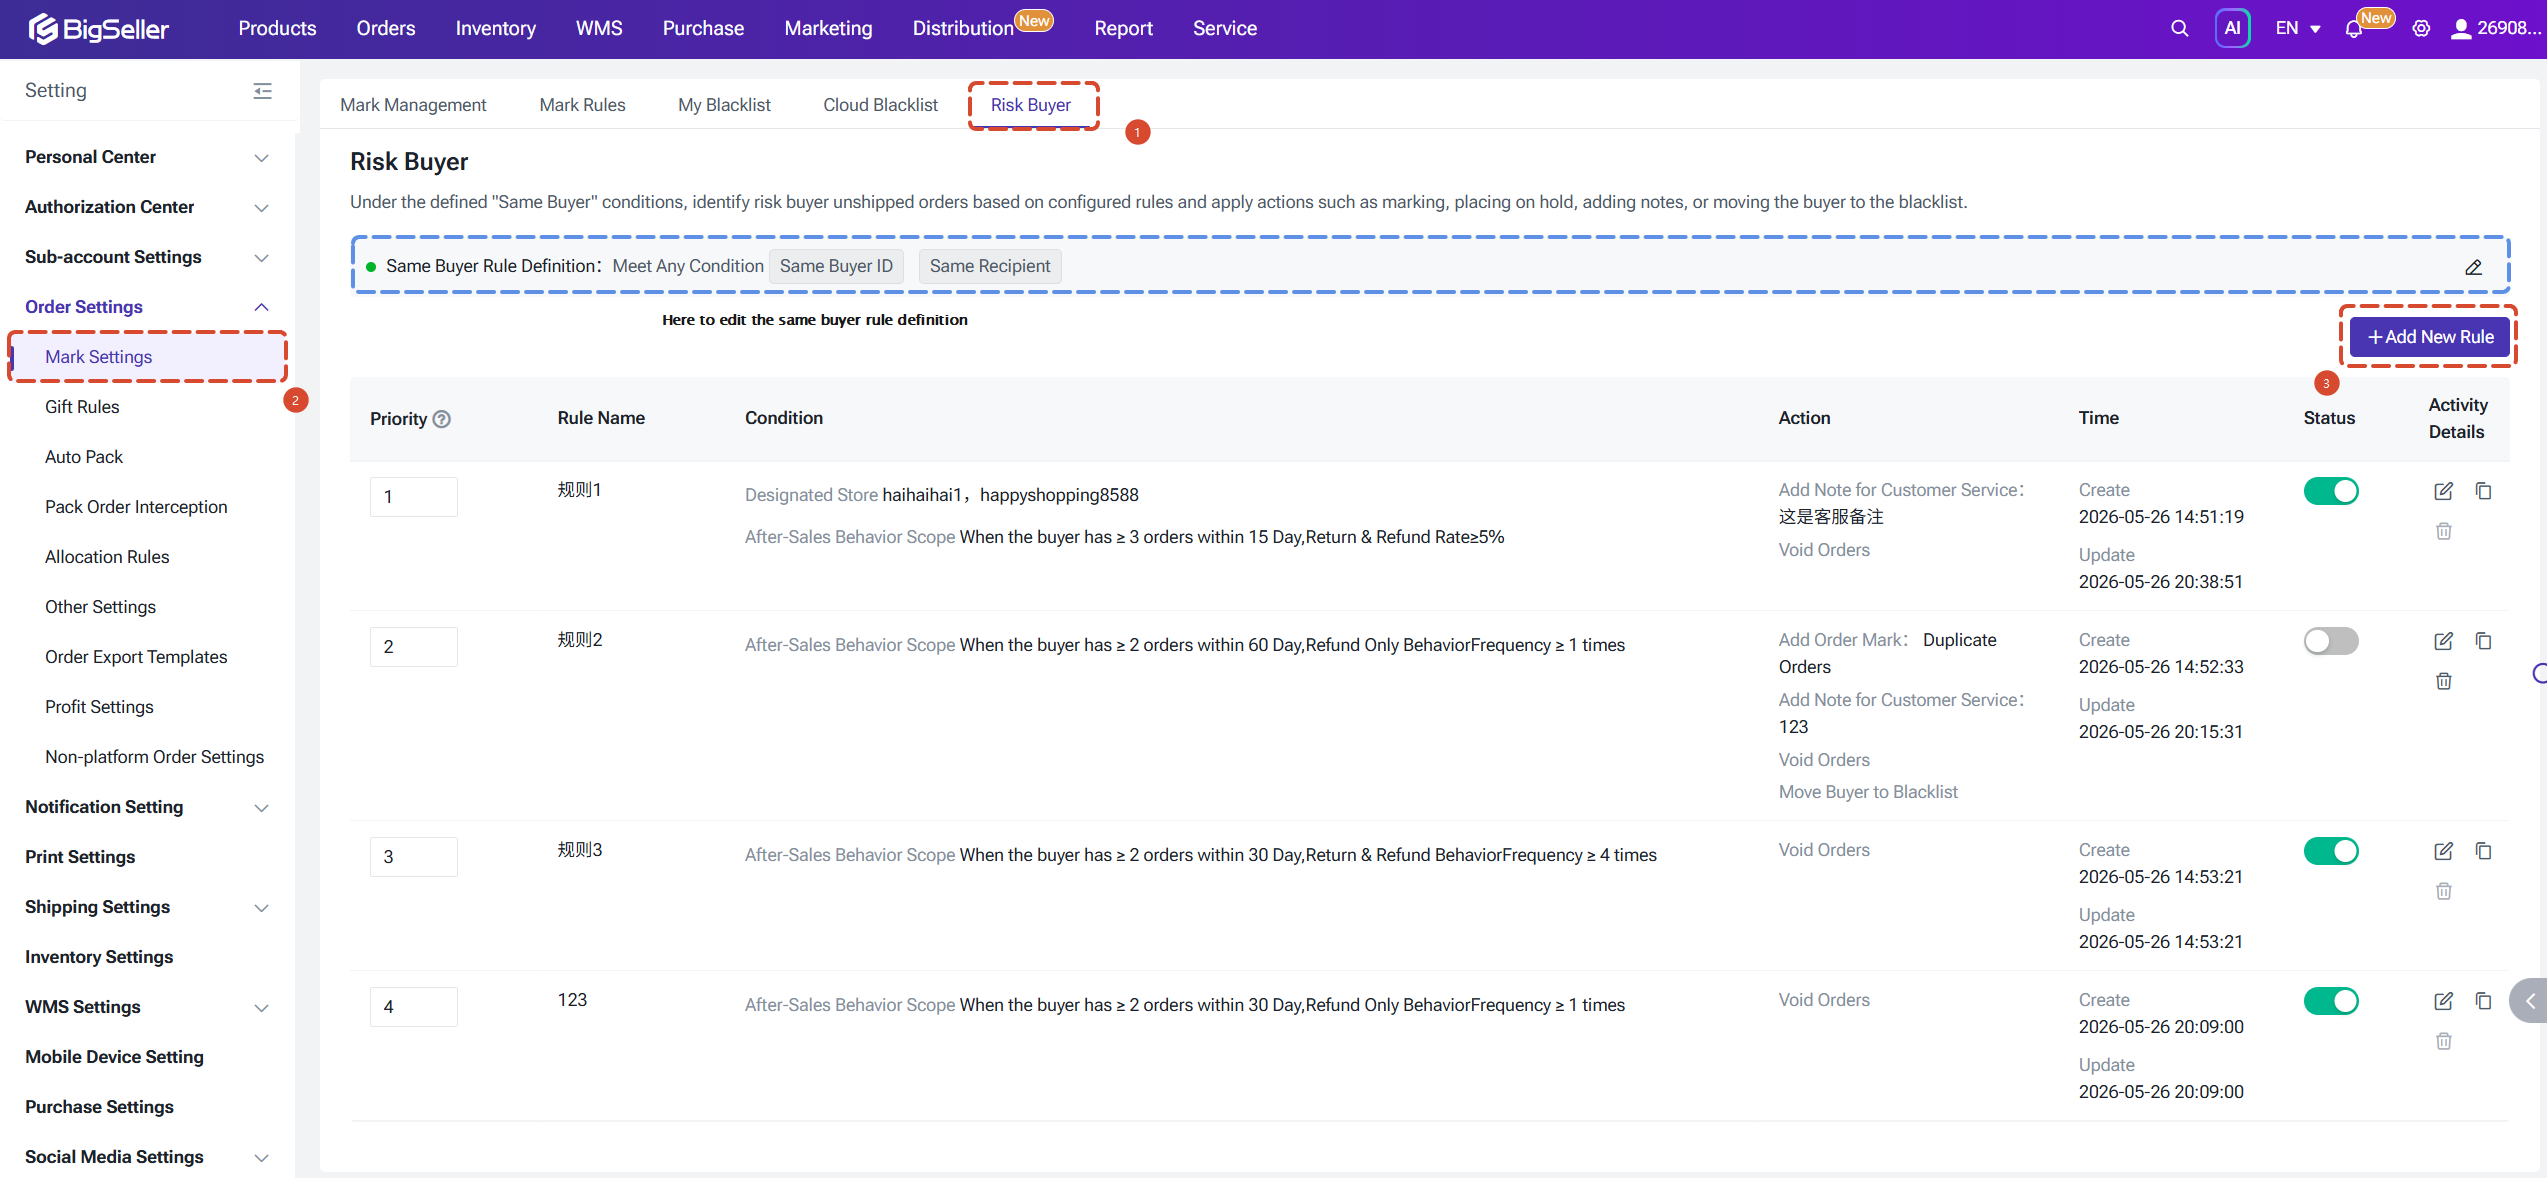Delete rule 123 with trash icon
Screen dimensions: 2547x1178
[x=2443, y=1041]
